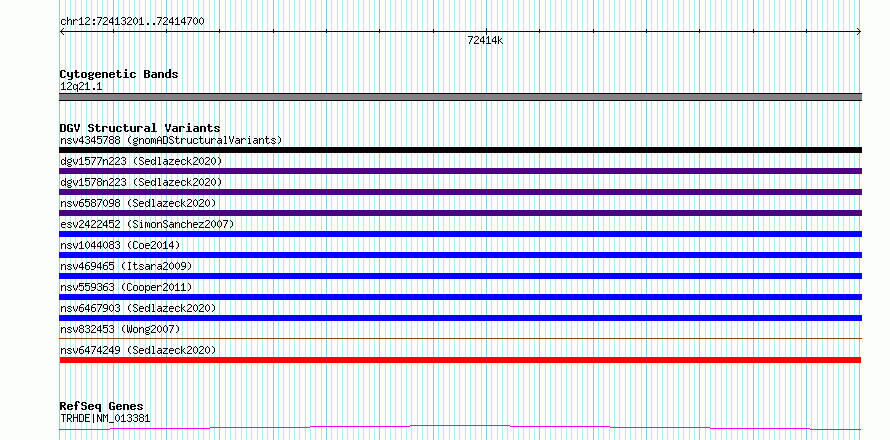The image size is (890, 440).
Task: Click the dgv1578n223 (Sedlazeck2020) label
Action: [141, 182]
